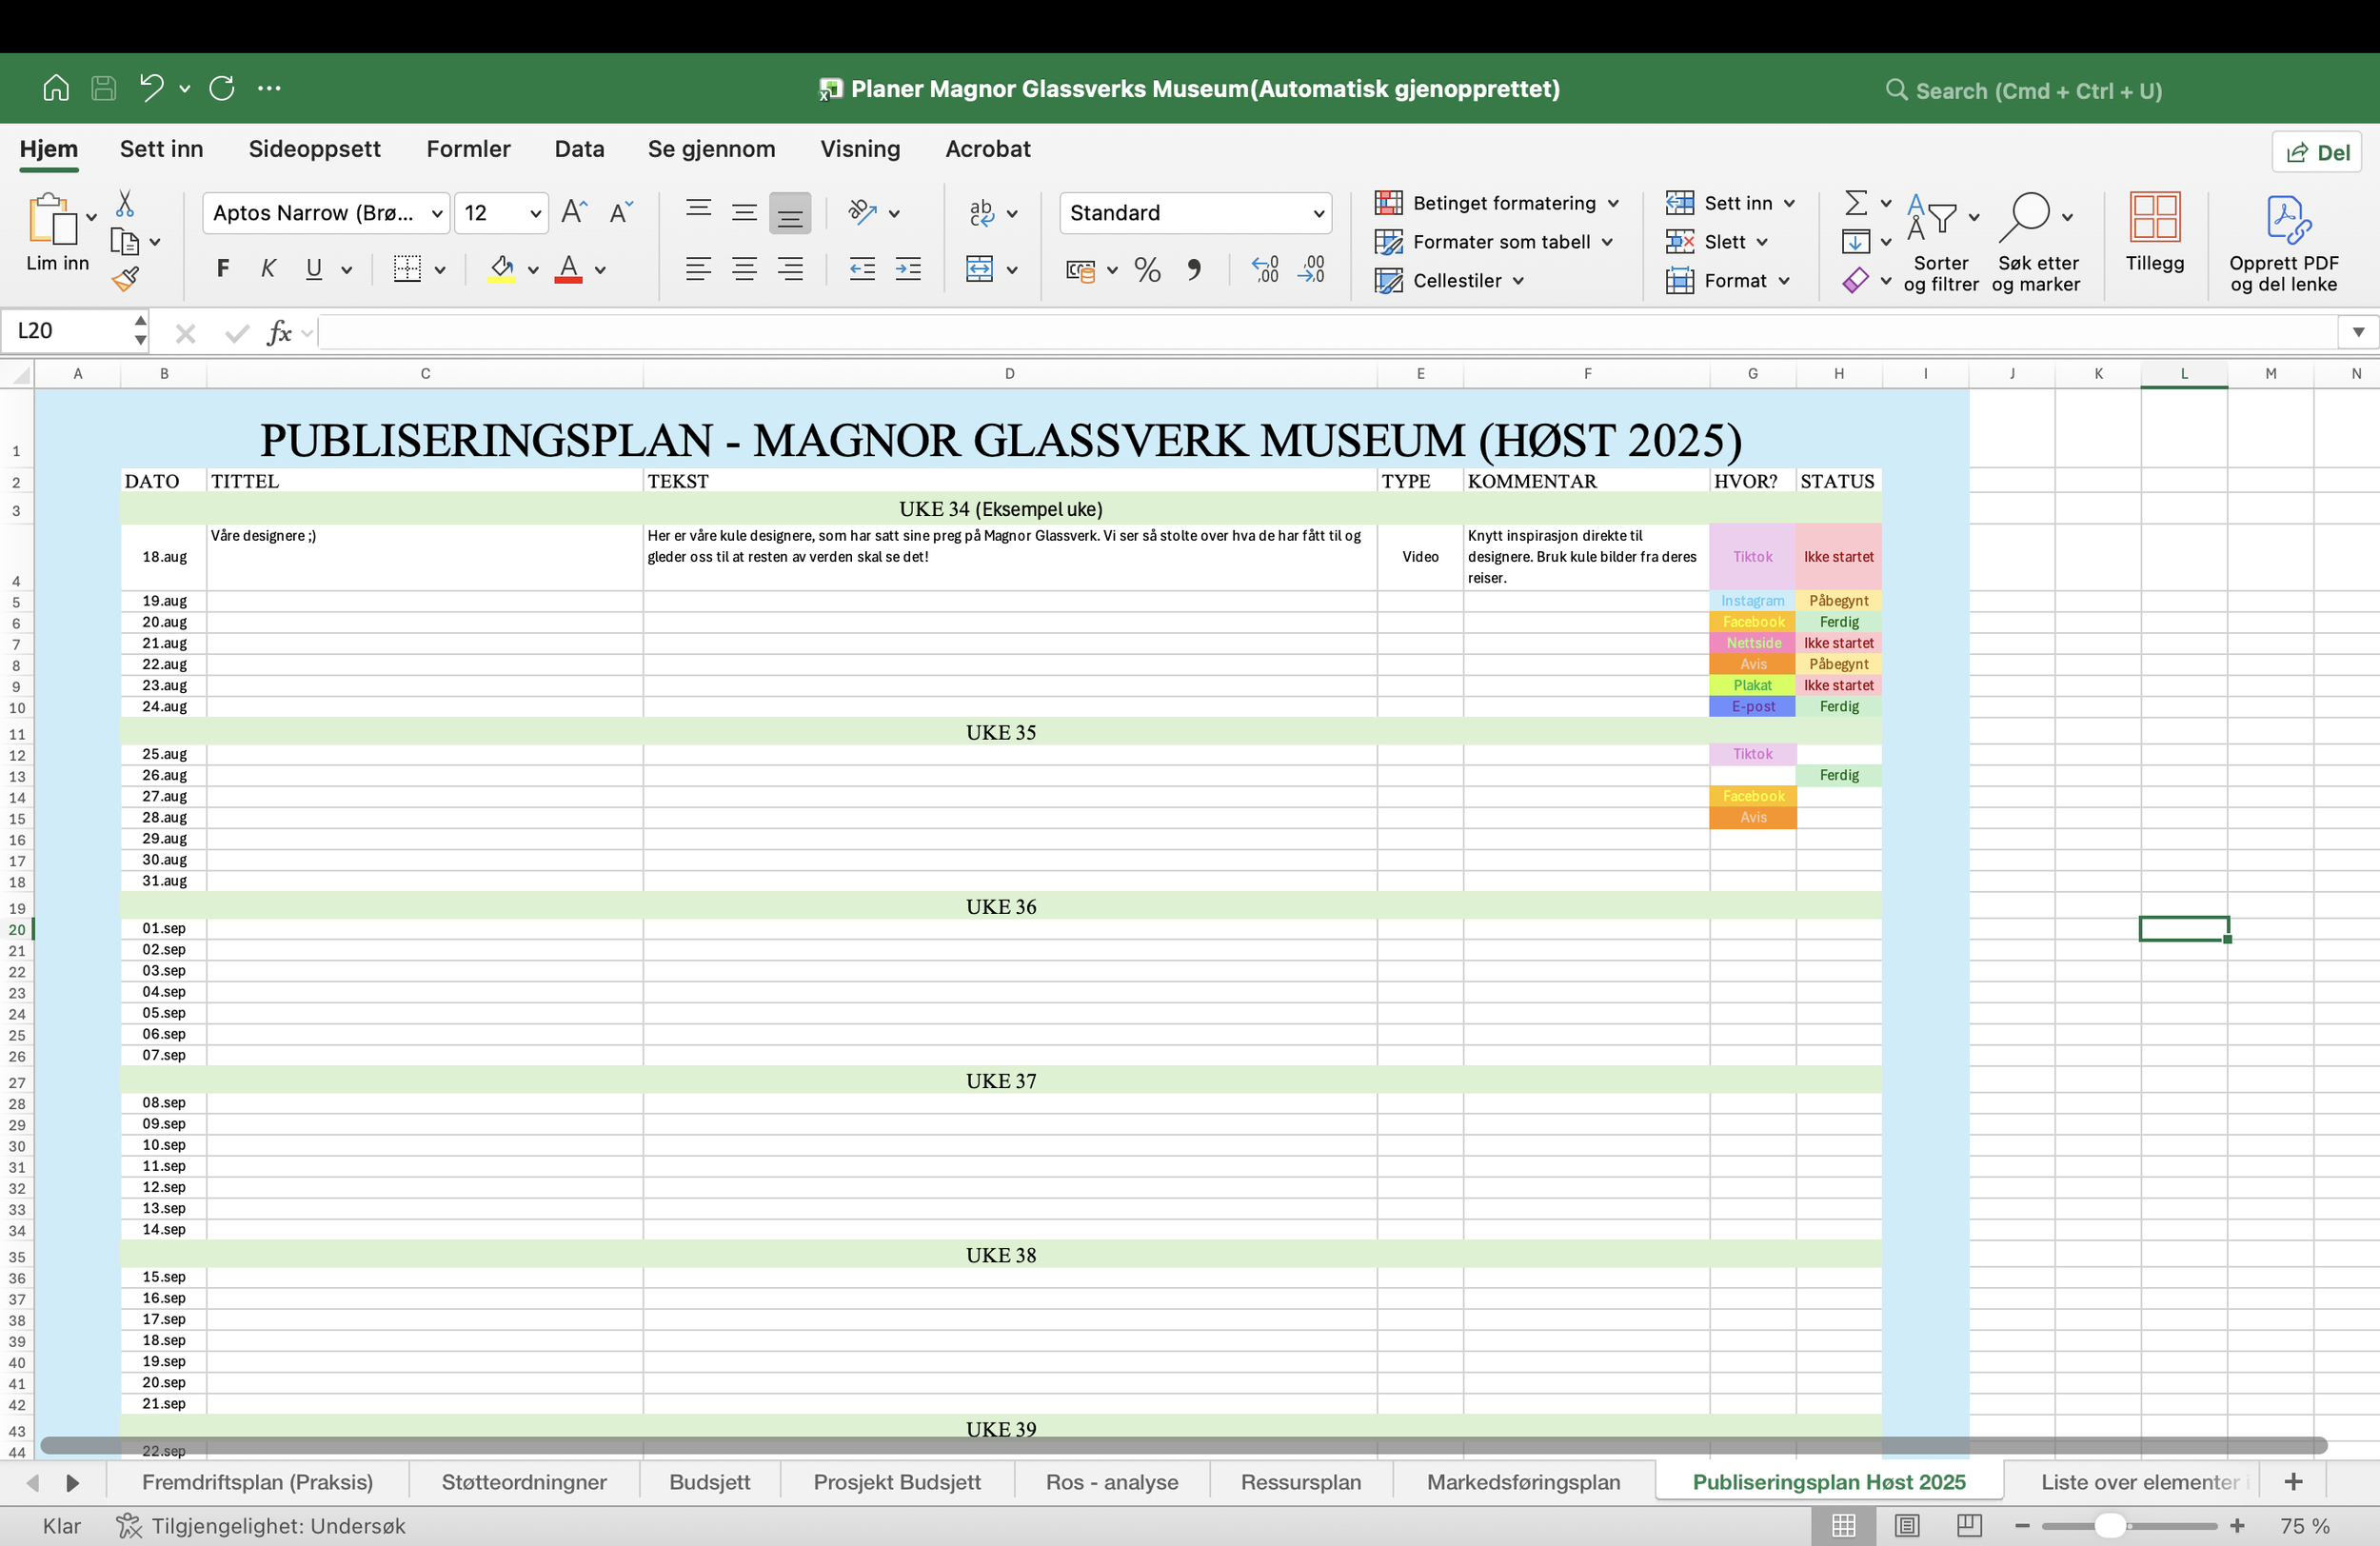Click the Borders icon
This screenshot has height=1546, width=2380.
tap(407, 269)
